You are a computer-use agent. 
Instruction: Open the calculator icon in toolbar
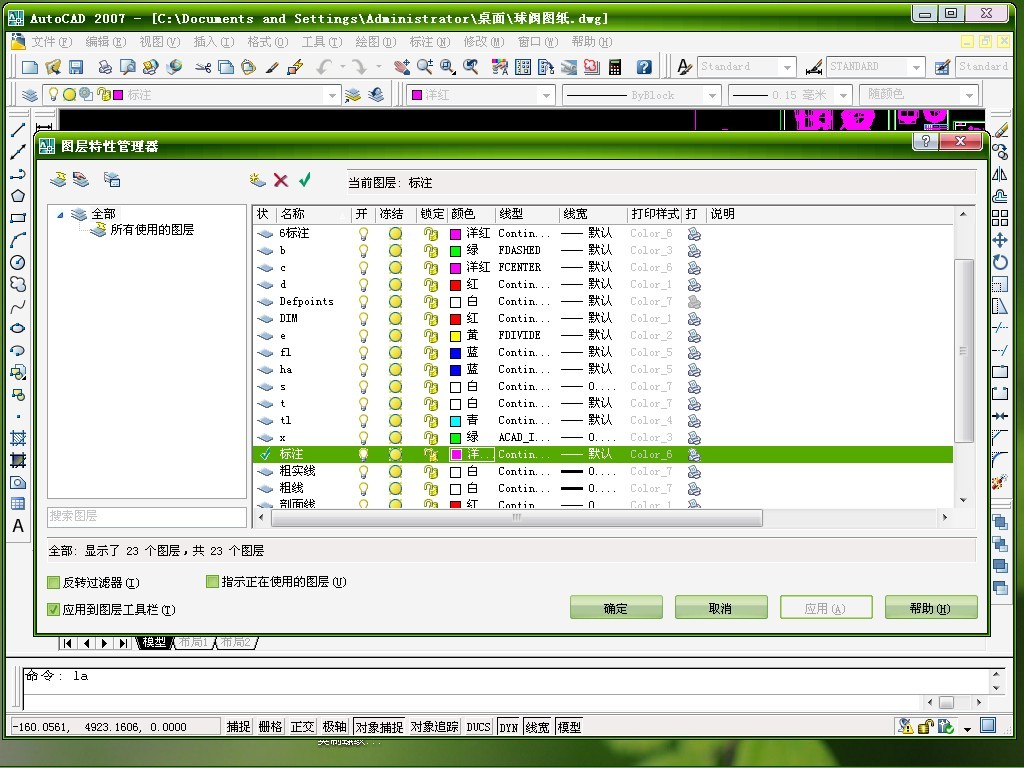(x=615, y=67)
